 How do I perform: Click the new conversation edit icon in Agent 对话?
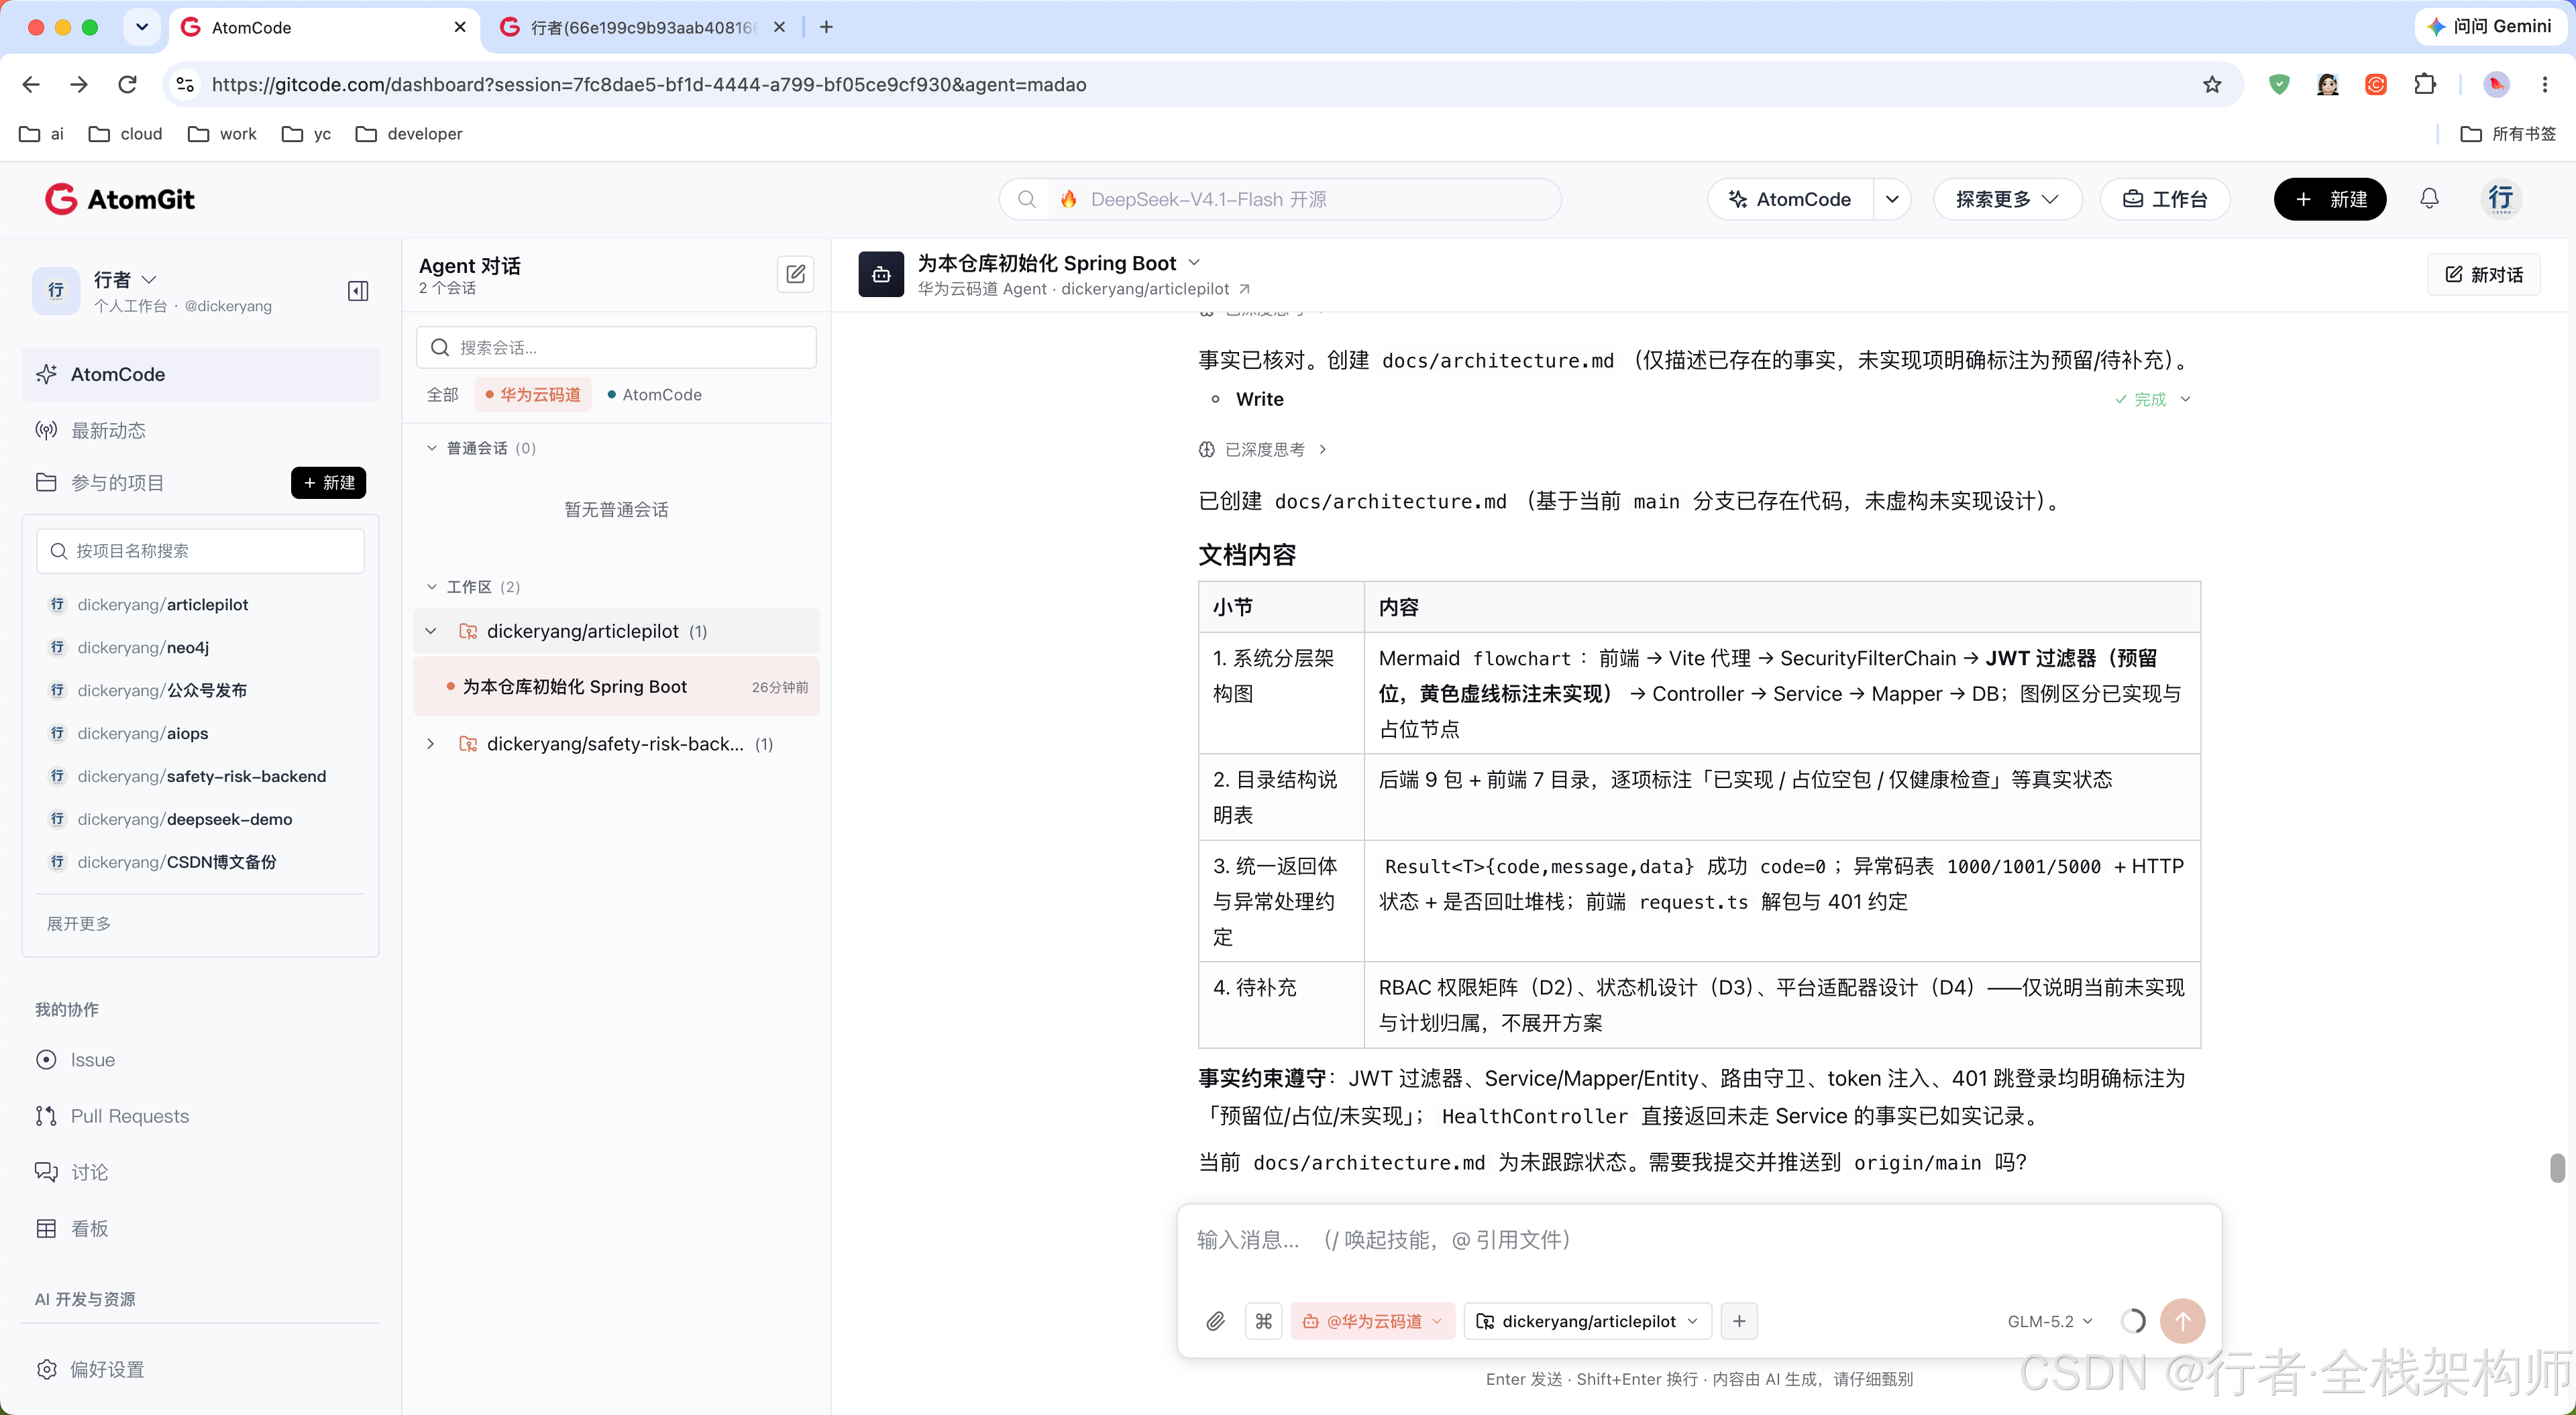[x=795, y=274]
